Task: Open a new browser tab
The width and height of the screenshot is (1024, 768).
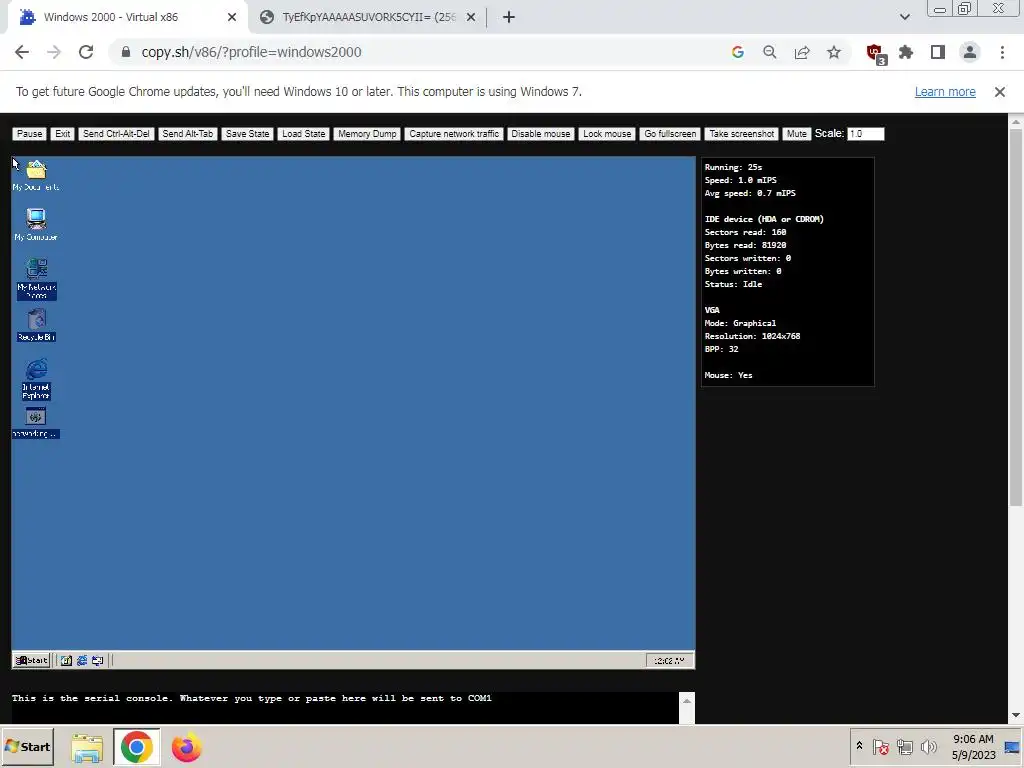Action: point(509,17)
